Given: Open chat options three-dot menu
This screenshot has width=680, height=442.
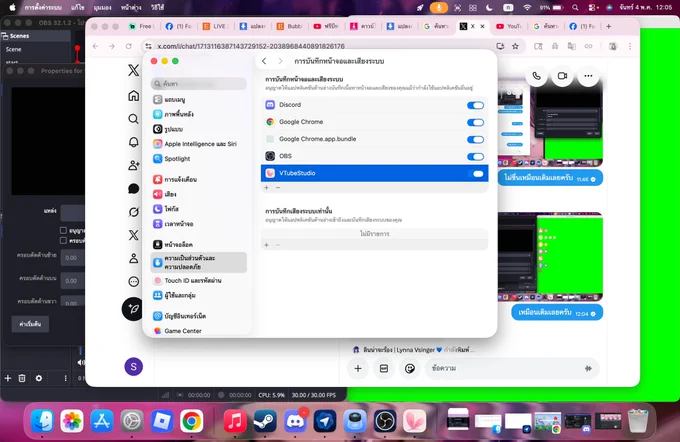Looking at the screenshot, I should [x=588, y=76].
